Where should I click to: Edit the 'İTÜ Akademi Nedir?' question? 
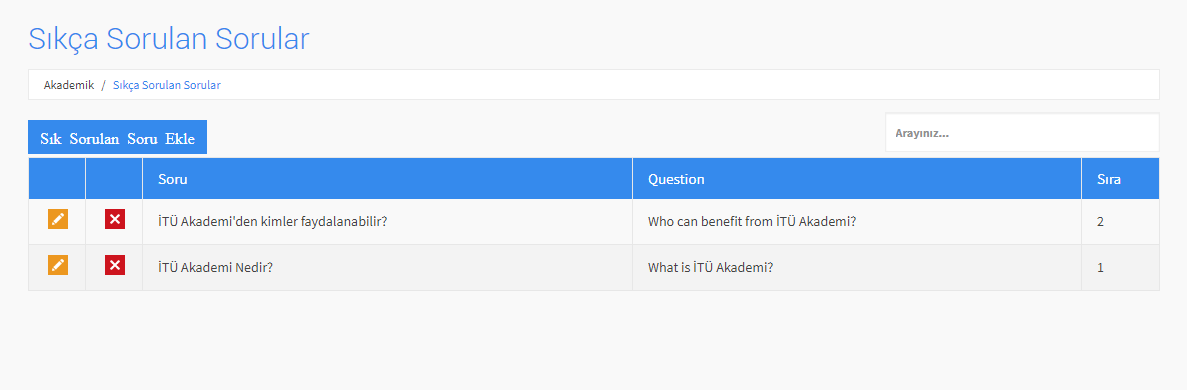[58, 265]
